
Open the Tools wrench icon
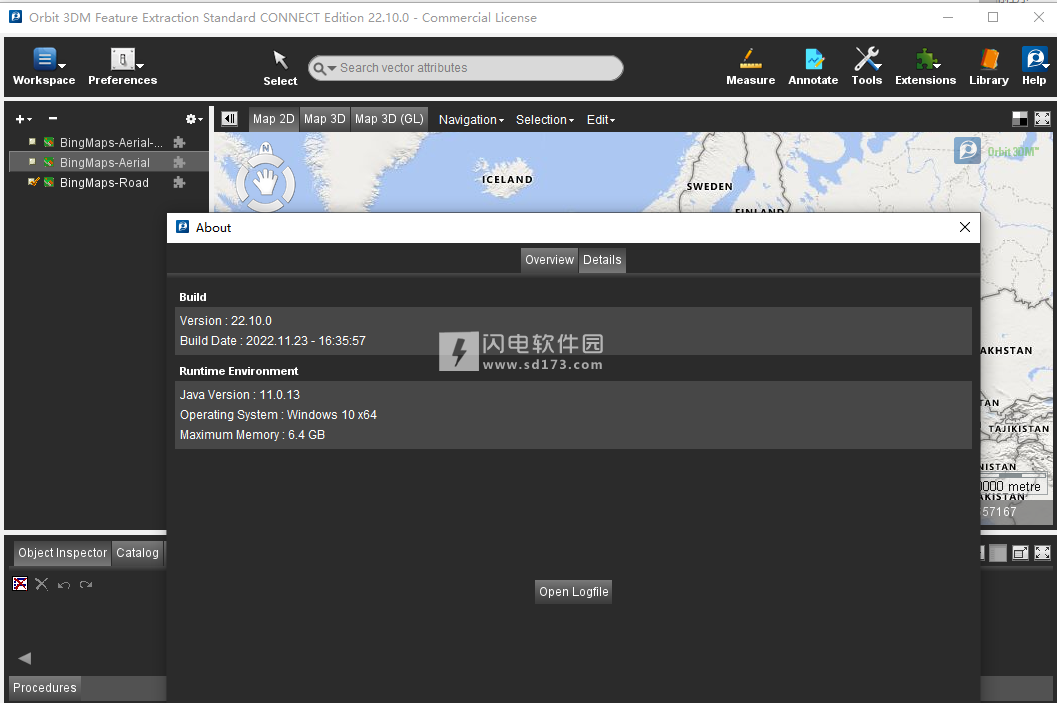[867, 59]
